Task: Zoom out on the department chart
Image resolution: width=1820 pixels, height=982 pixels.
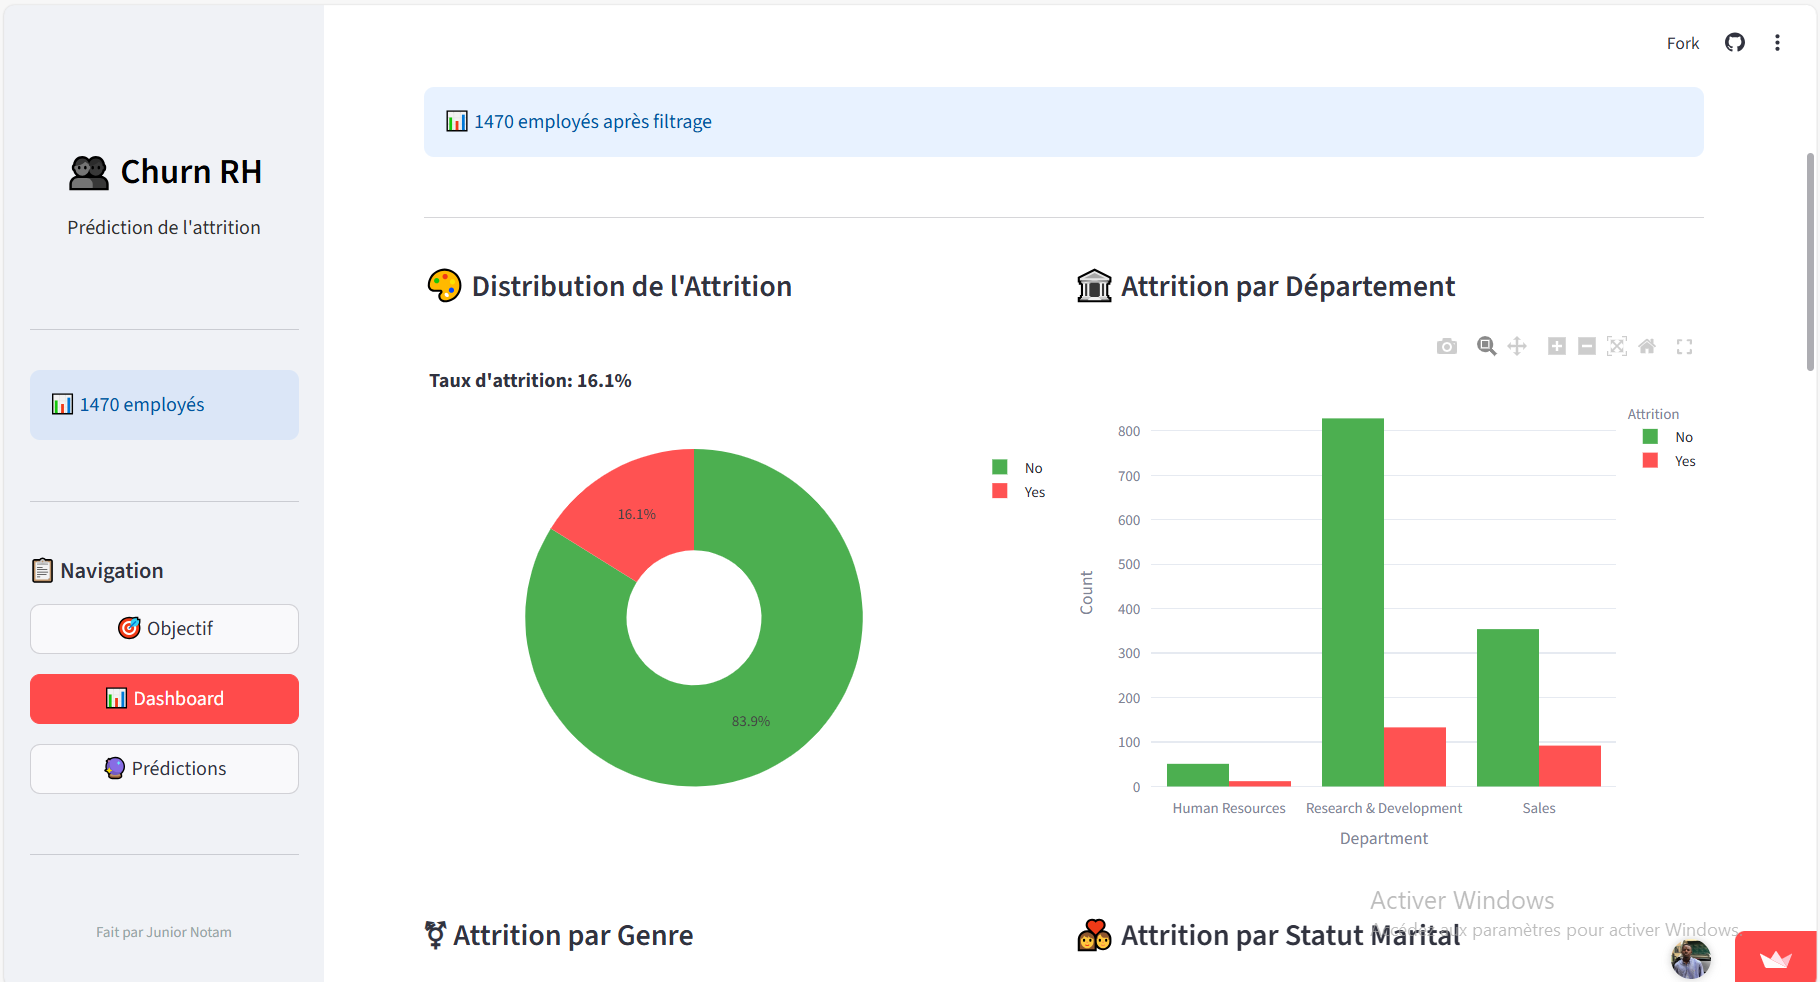Action: [x=1587, y=346]
